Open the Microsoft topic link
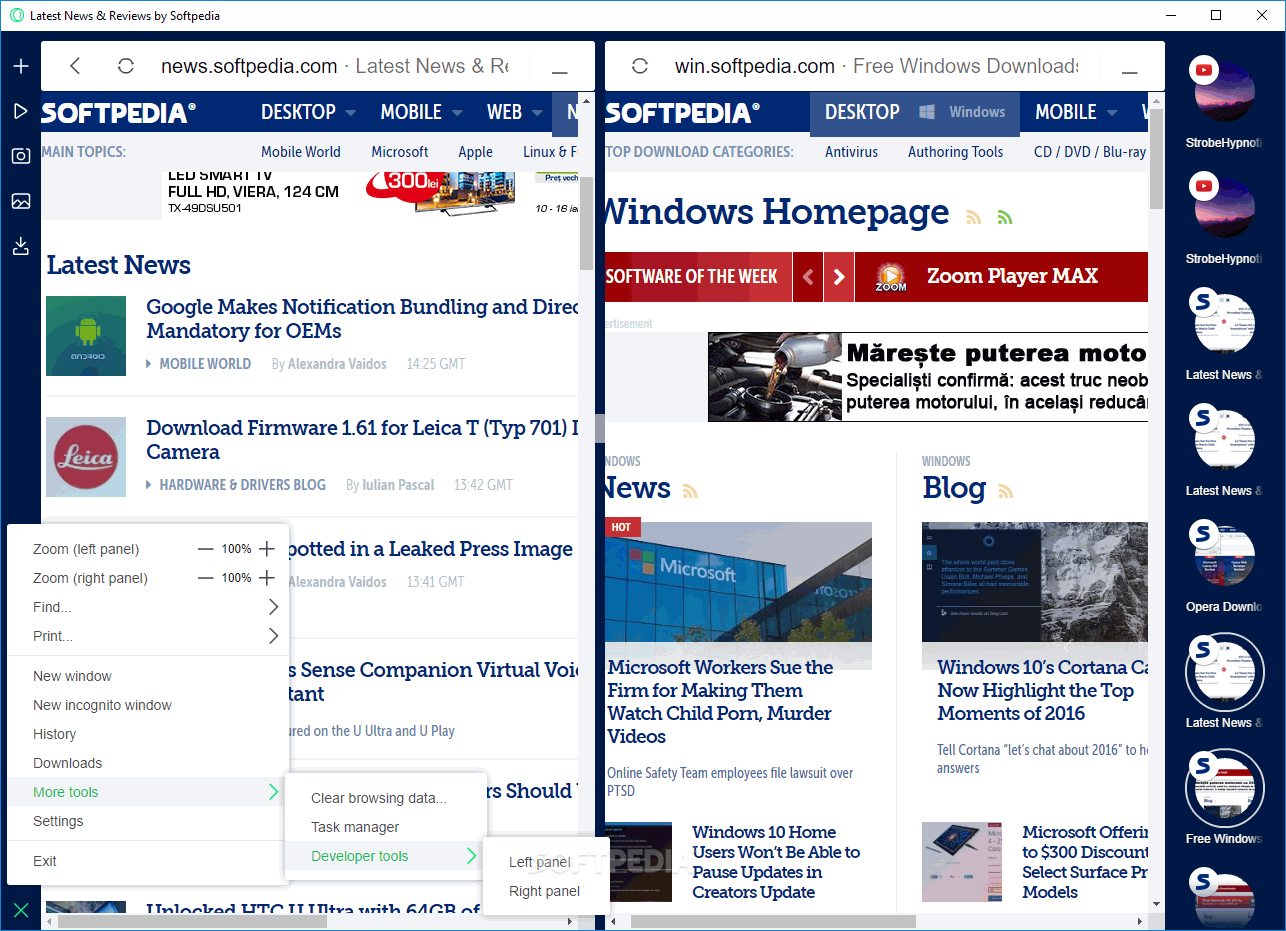 point(400,152)
